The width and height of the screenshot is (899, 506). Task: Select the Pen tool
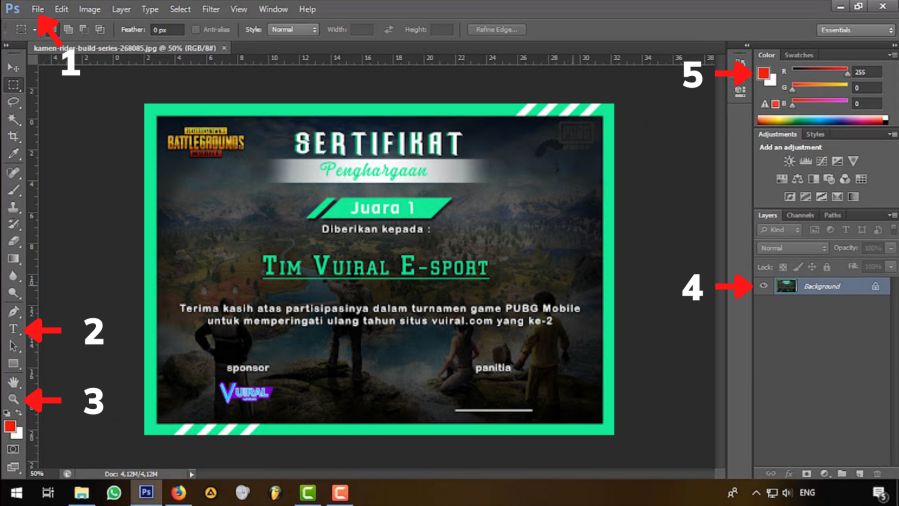click(13, 312)
